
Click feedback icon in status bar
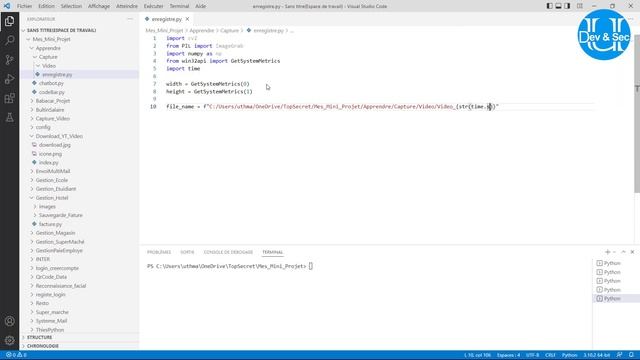click(x=619, y=355)
